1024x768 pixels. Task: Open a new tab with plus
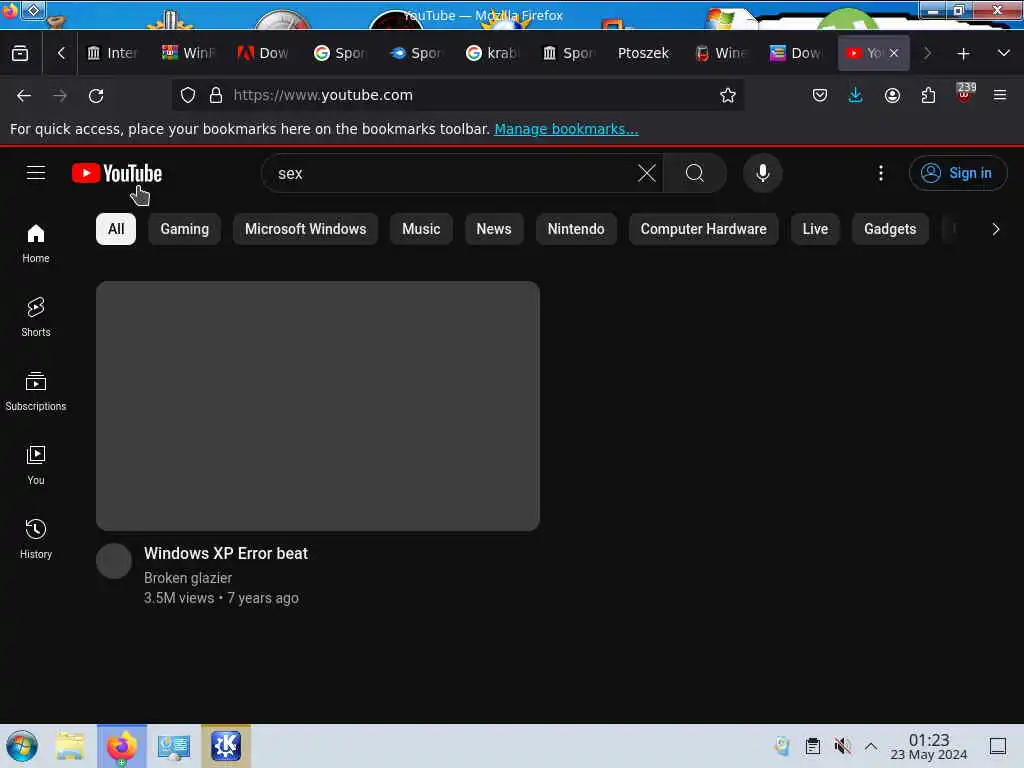[963, 54]
